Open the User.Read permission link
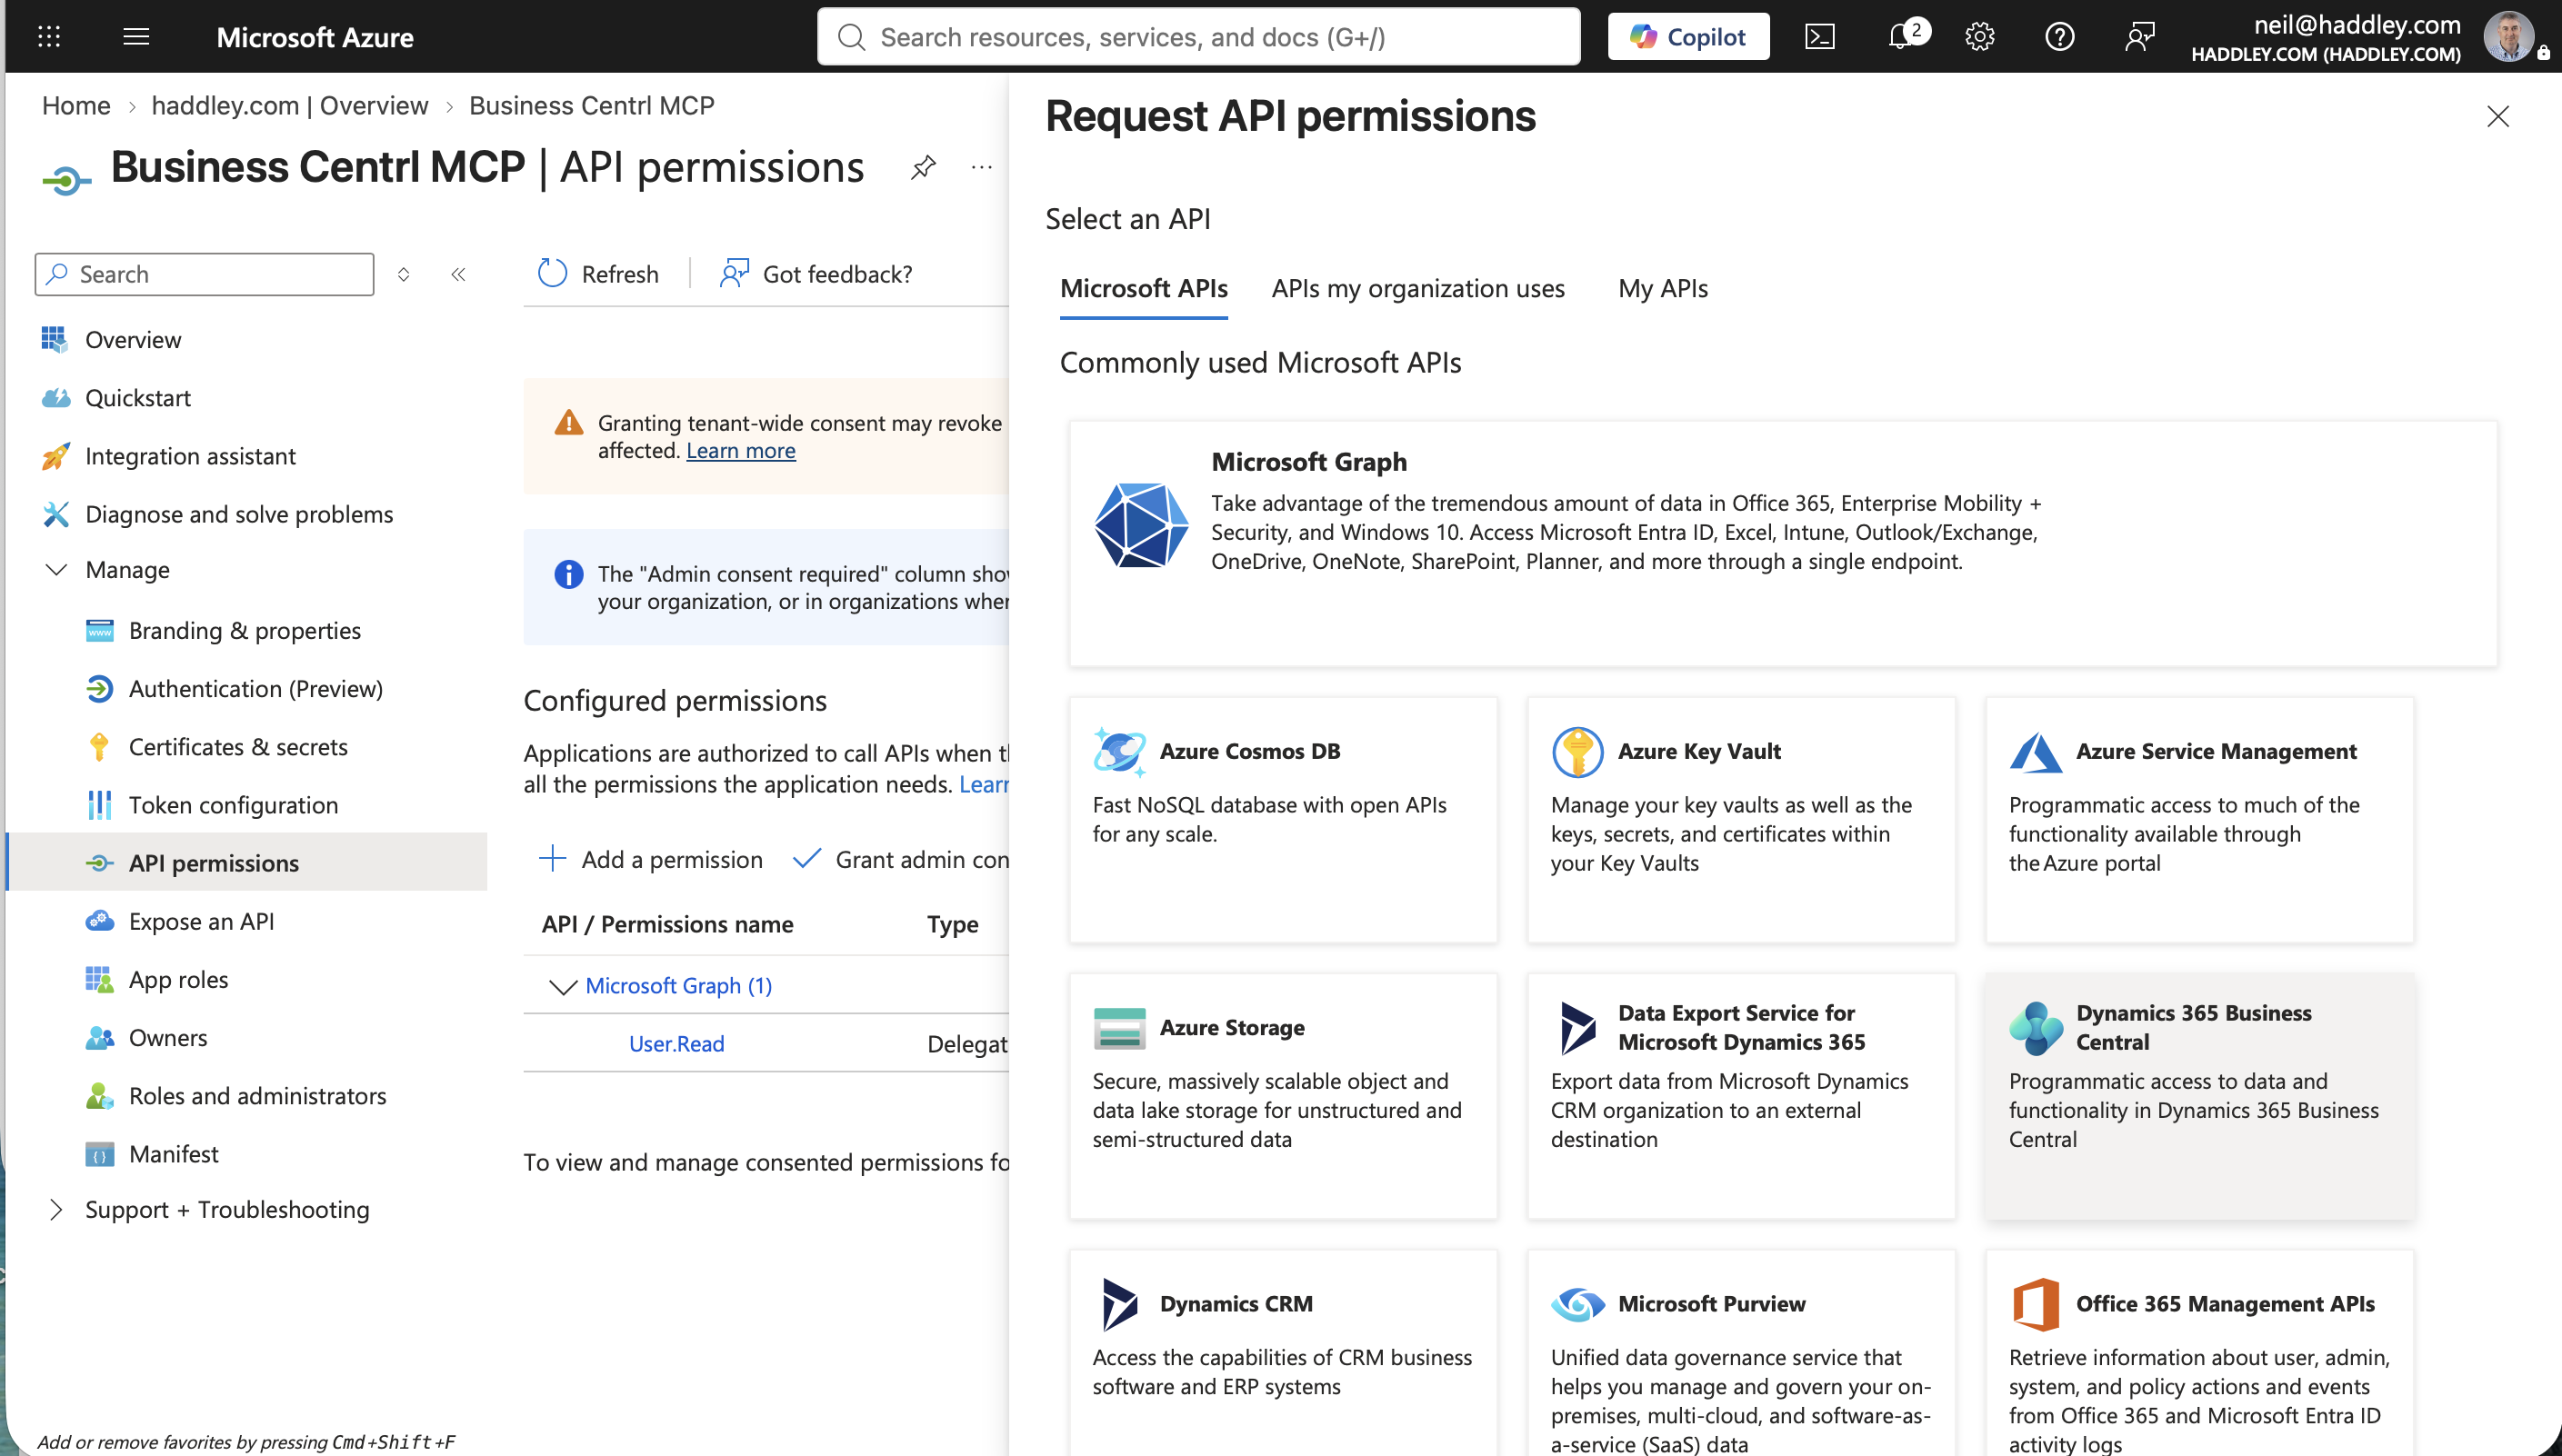This screenshot has width=2562, height=1456. click(x=676, y=1044)
